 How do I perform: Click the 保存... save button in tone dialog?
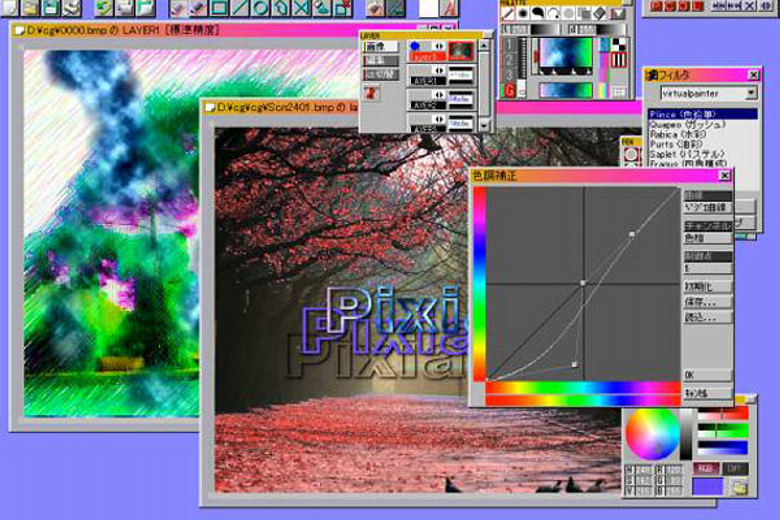click(707, 302)
